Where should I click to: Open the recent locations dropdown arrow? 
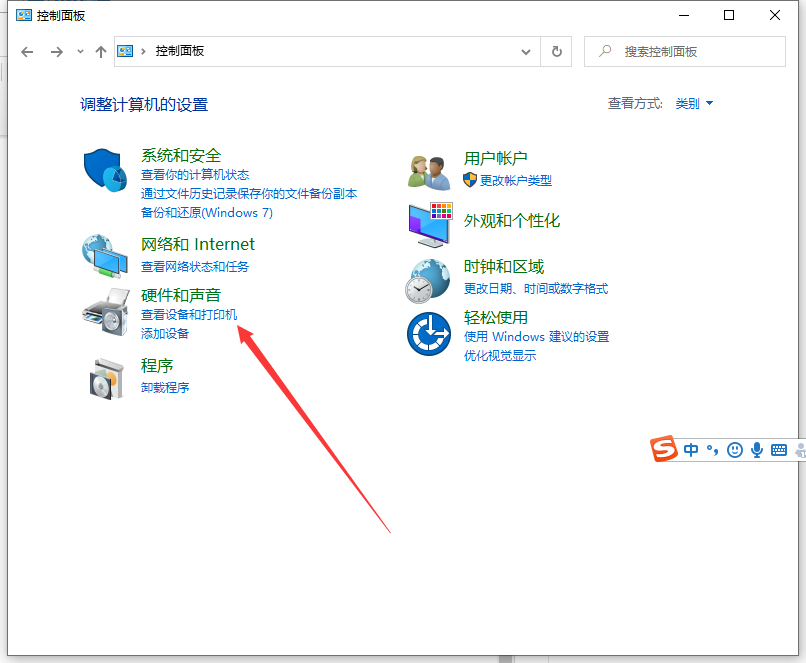[80, 51]
